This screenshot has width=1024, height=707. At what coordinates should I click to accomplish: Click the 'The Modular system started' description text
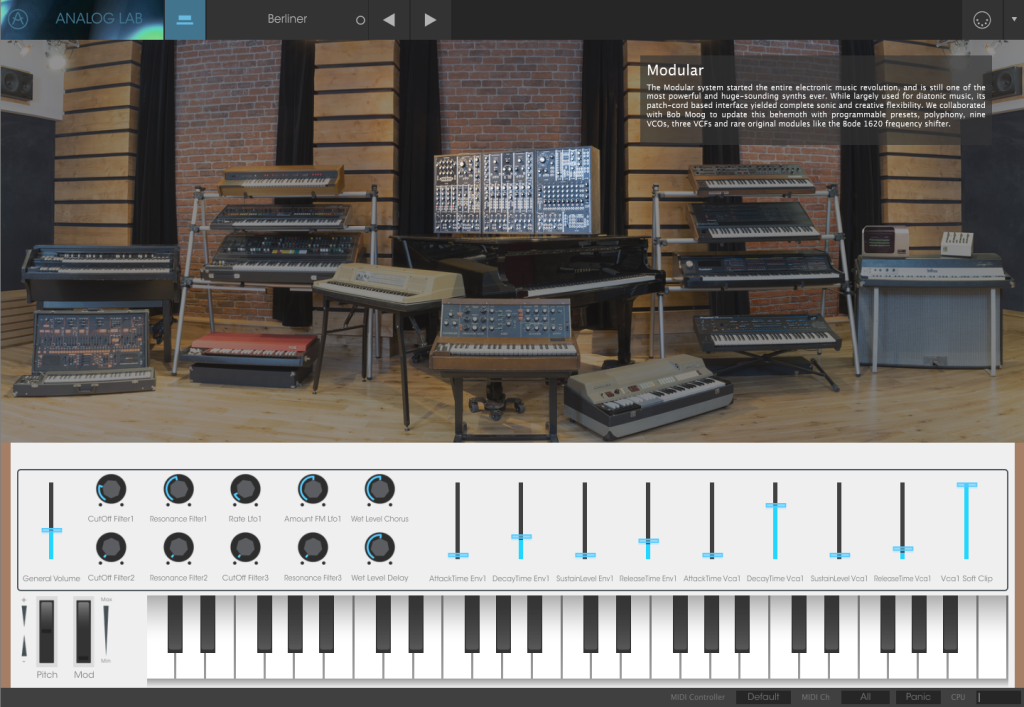816,105
